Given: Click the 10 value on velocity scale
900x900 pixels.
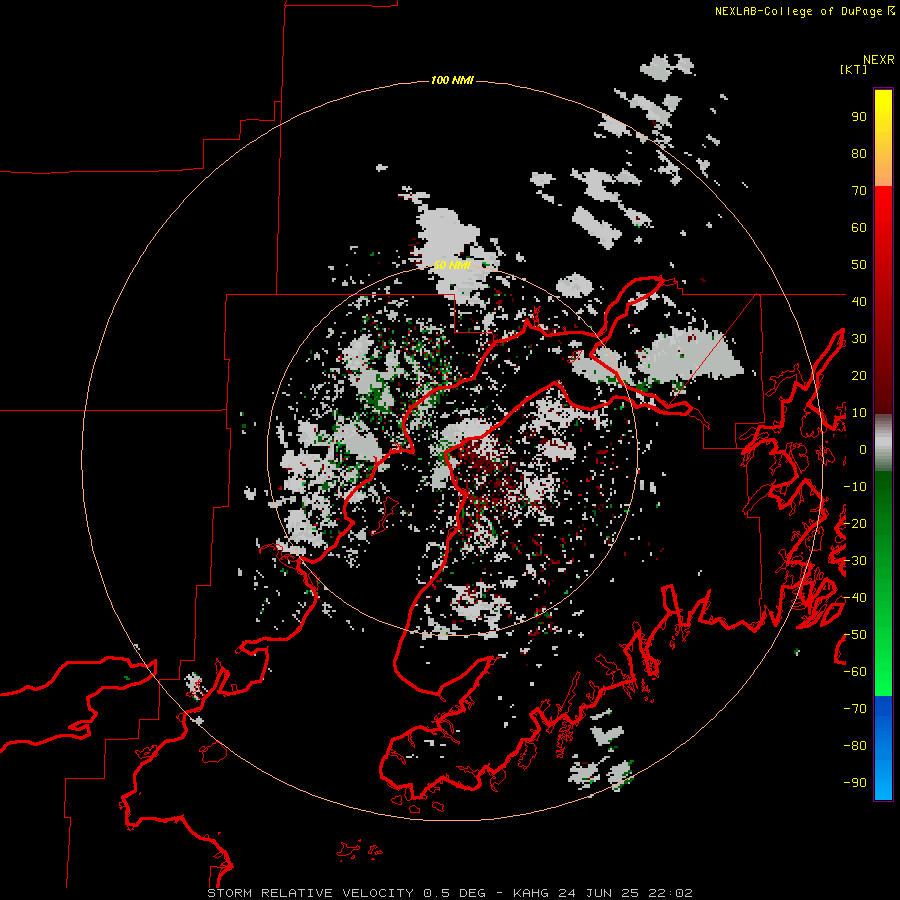Looking at the screenshot, I should [859, 413].
